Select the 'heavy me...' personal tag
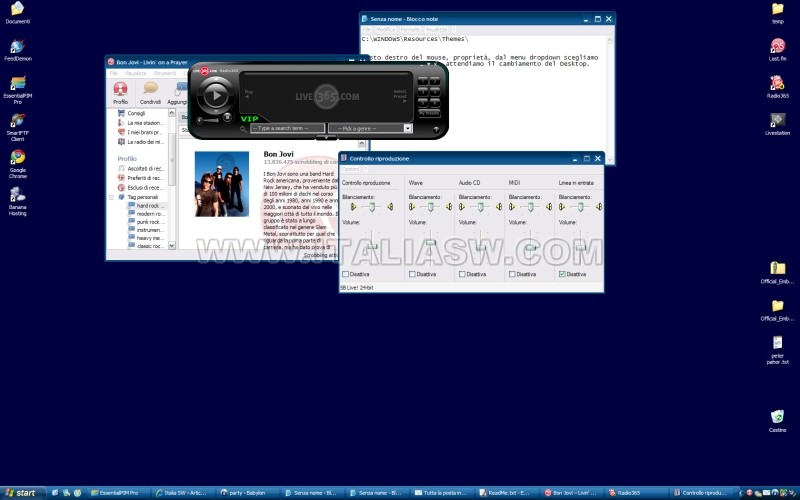This screenshot has height=500, width=800. [x=146, y=238]
